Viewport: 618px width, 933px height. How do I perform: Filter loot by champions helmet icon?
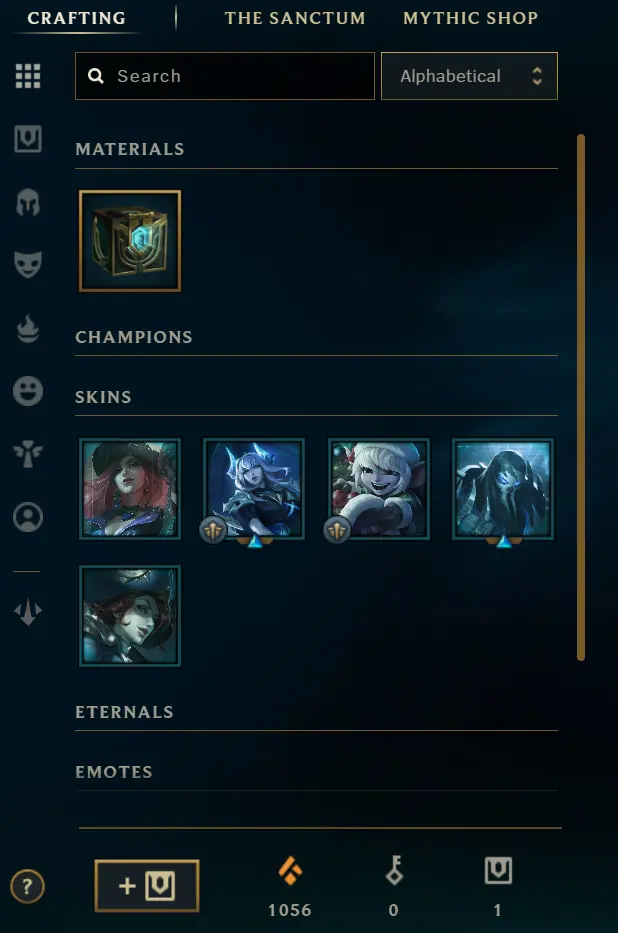[28, 202]
